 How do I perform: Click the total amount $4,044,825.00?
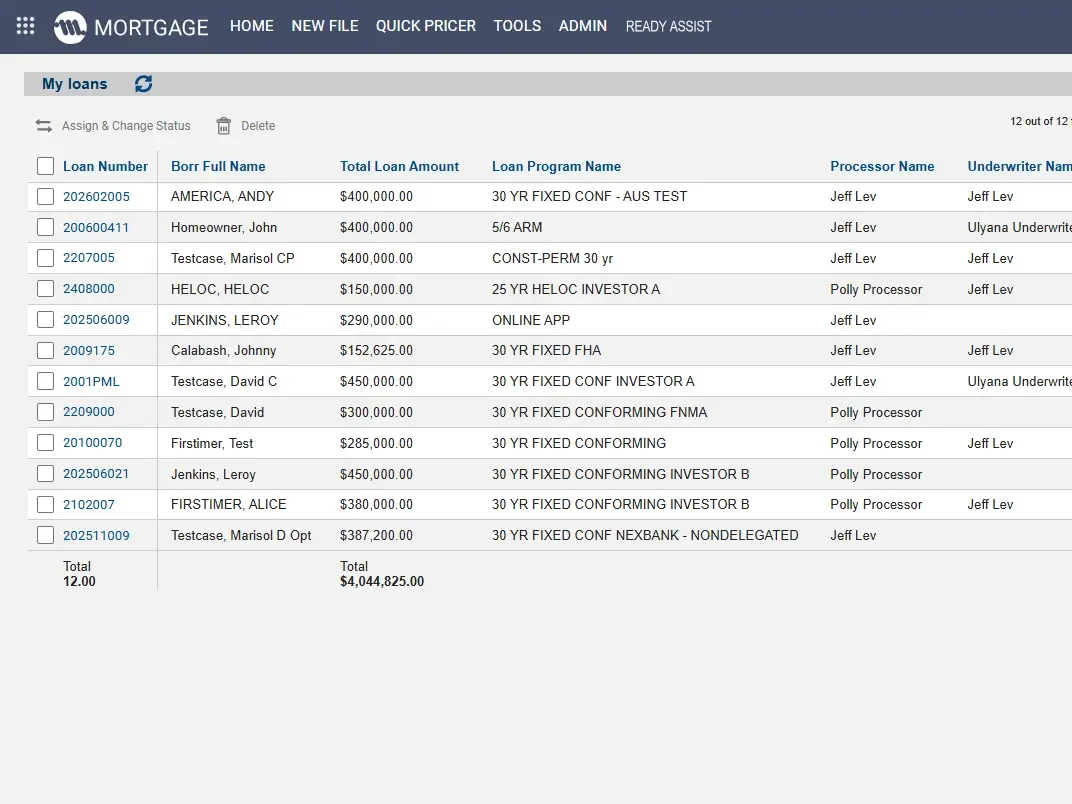click(x=382, y=581)
